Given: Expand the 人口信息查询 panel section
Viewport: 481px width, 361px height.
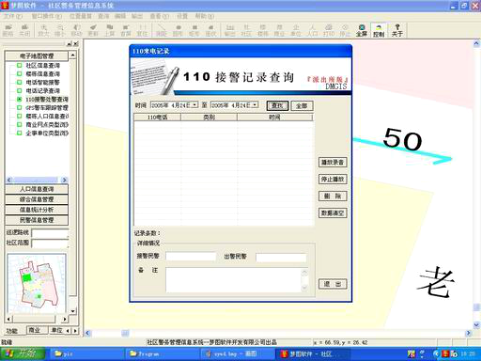Looking at the screenshot, I should [37, 189].
